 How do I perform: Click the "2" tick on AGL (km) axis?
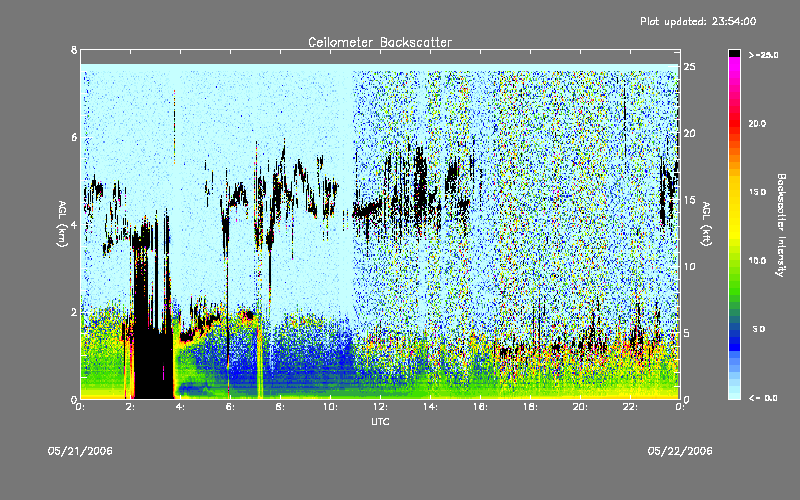coord(74,312)
